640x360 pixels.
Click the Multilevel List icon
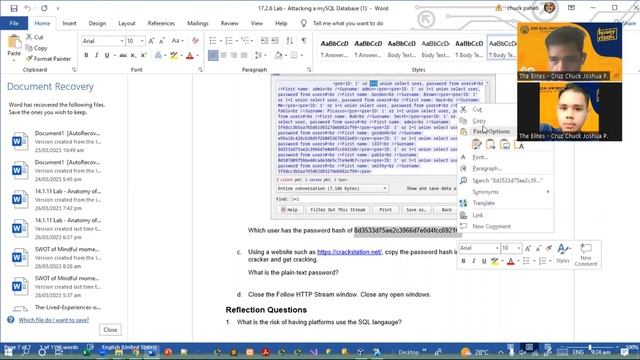[245, 41]
